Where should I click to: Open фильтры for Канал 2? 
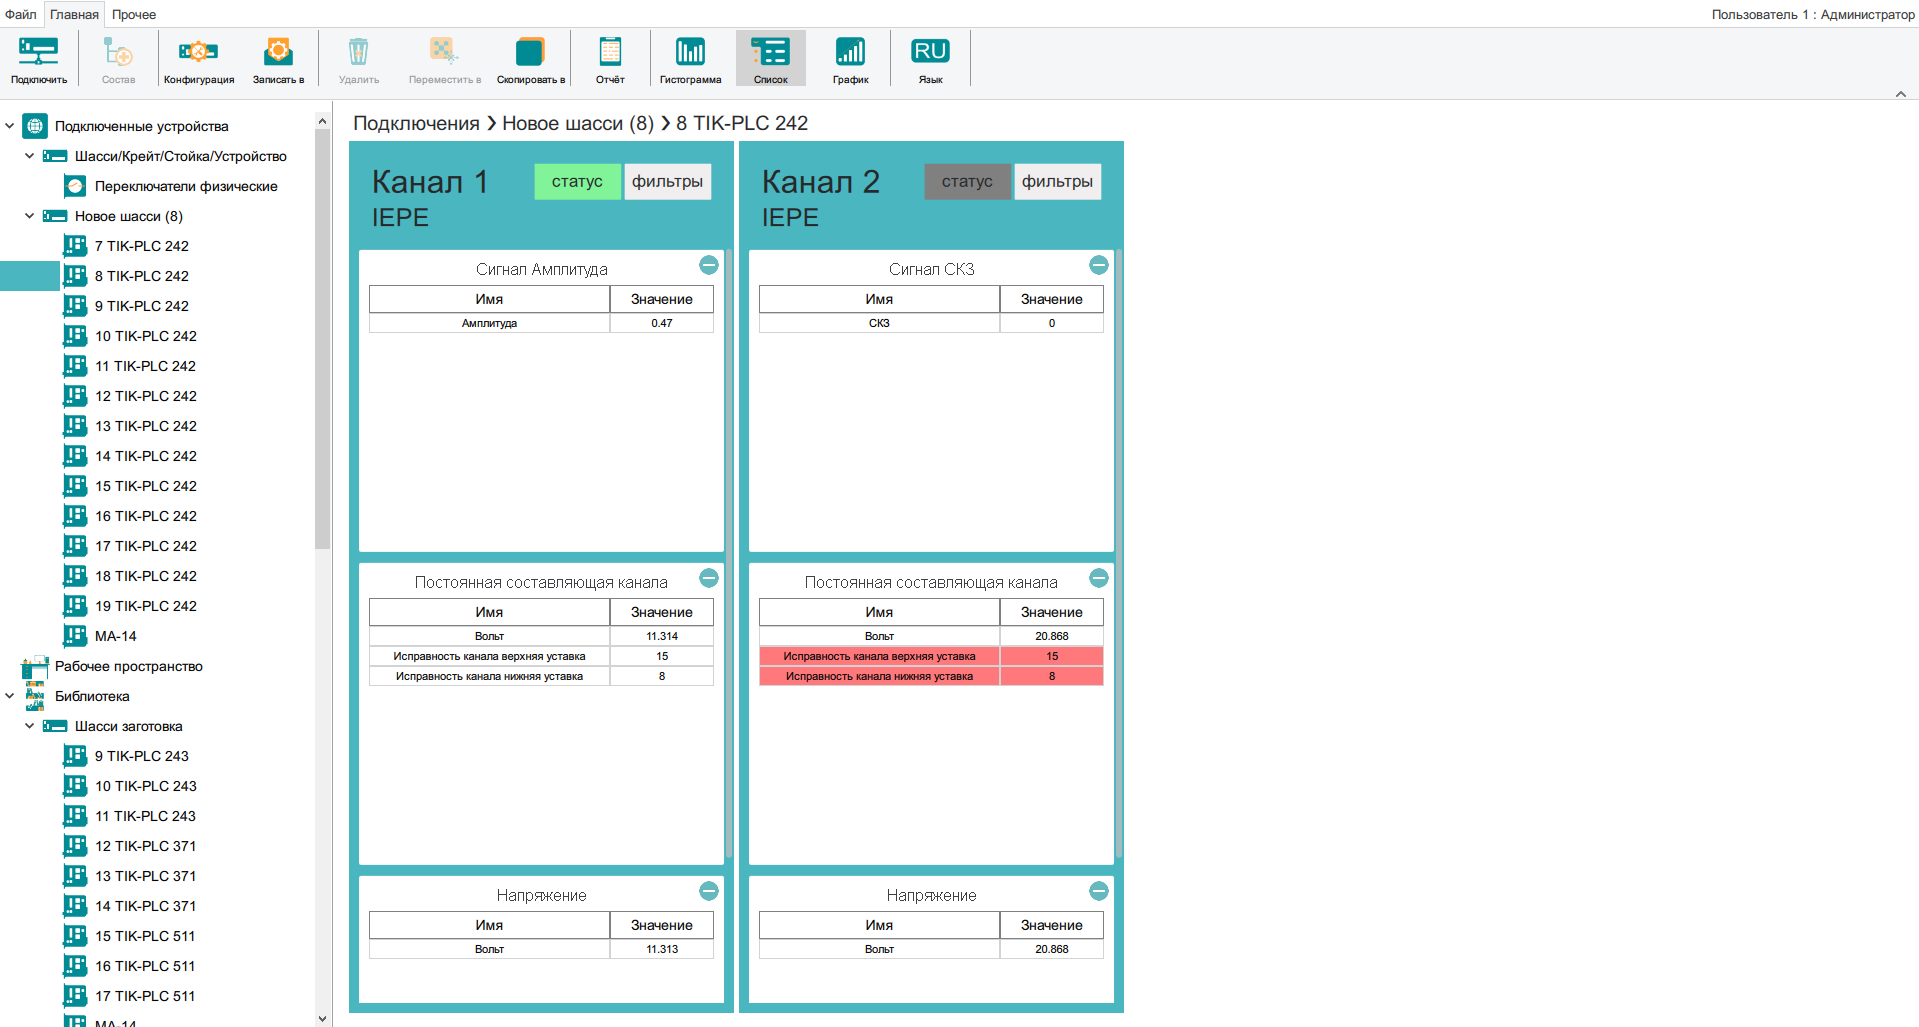(1057, 181)
